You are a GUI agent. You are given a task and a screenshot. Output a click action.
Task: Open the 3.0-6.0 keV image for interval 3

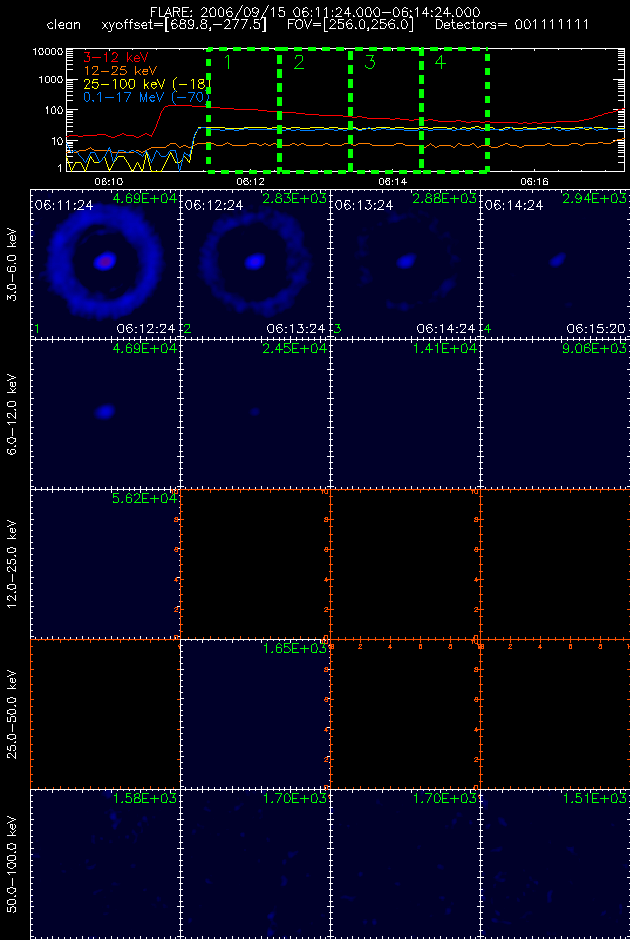click(x=405, y=264)
